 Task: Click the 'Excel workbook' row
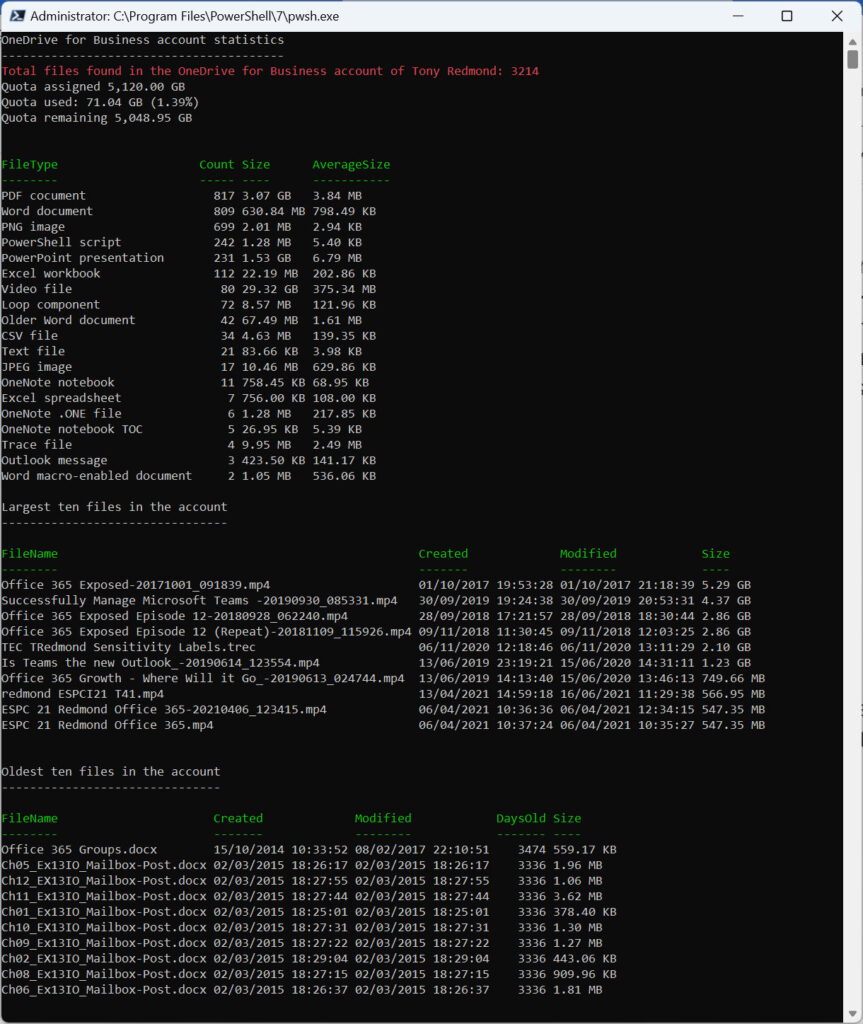click(x=188, y=274)
